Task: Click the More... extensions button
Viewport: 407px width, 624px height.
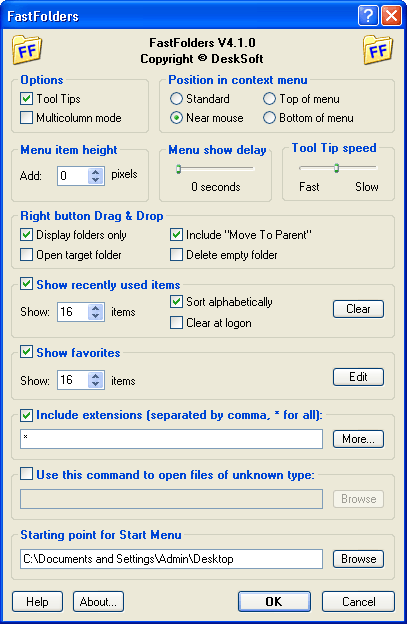Action: (x=358, y=439)
